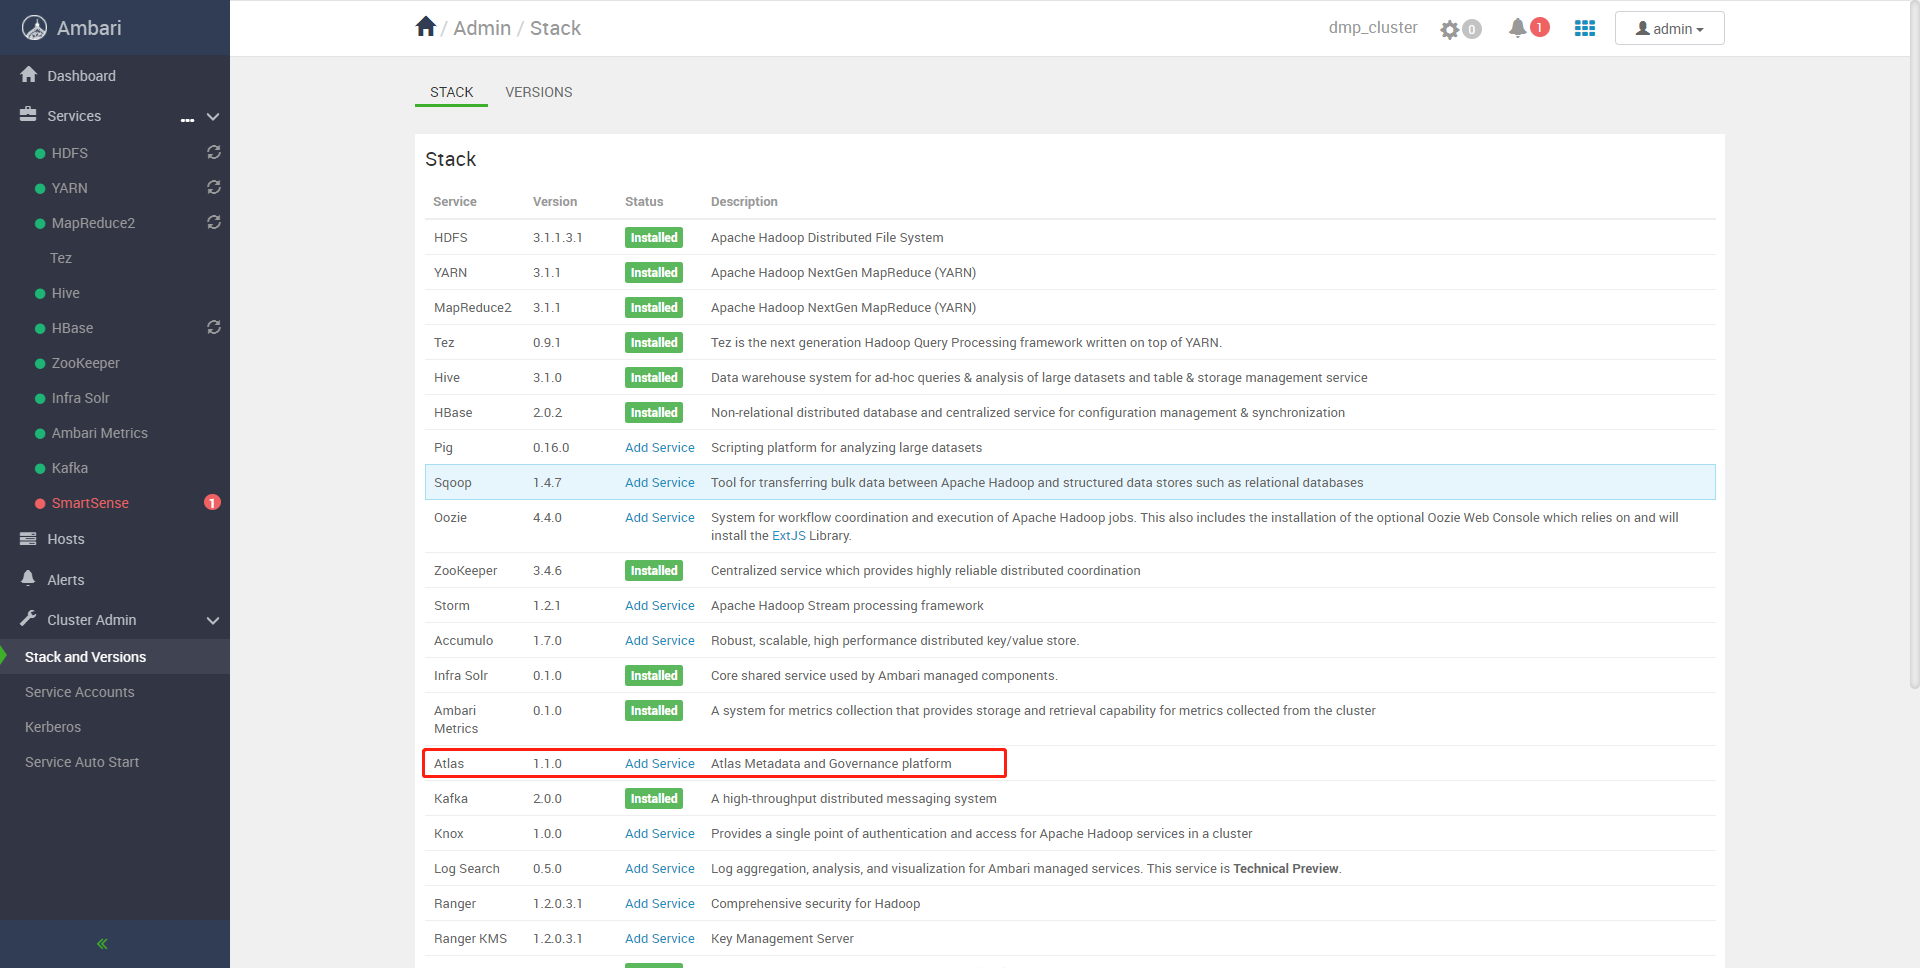
Task: Open Stack and Versions menu item
Action: (115, 657)
